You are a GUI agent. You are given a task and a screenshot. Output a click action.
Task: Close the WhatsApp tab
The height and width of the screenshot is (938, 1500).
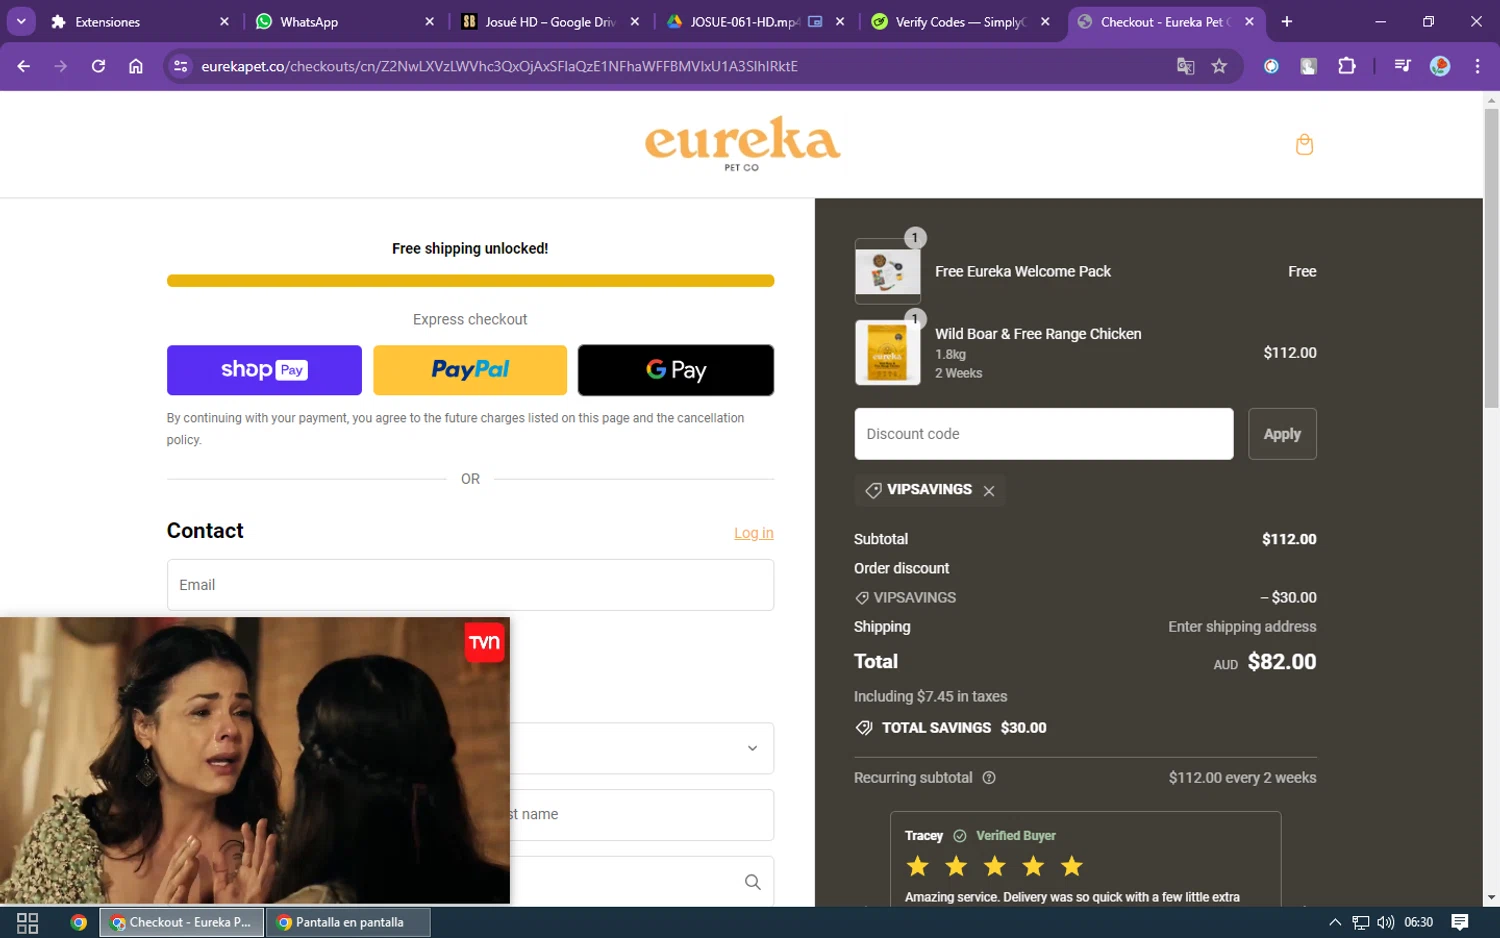tap(429, 21)
